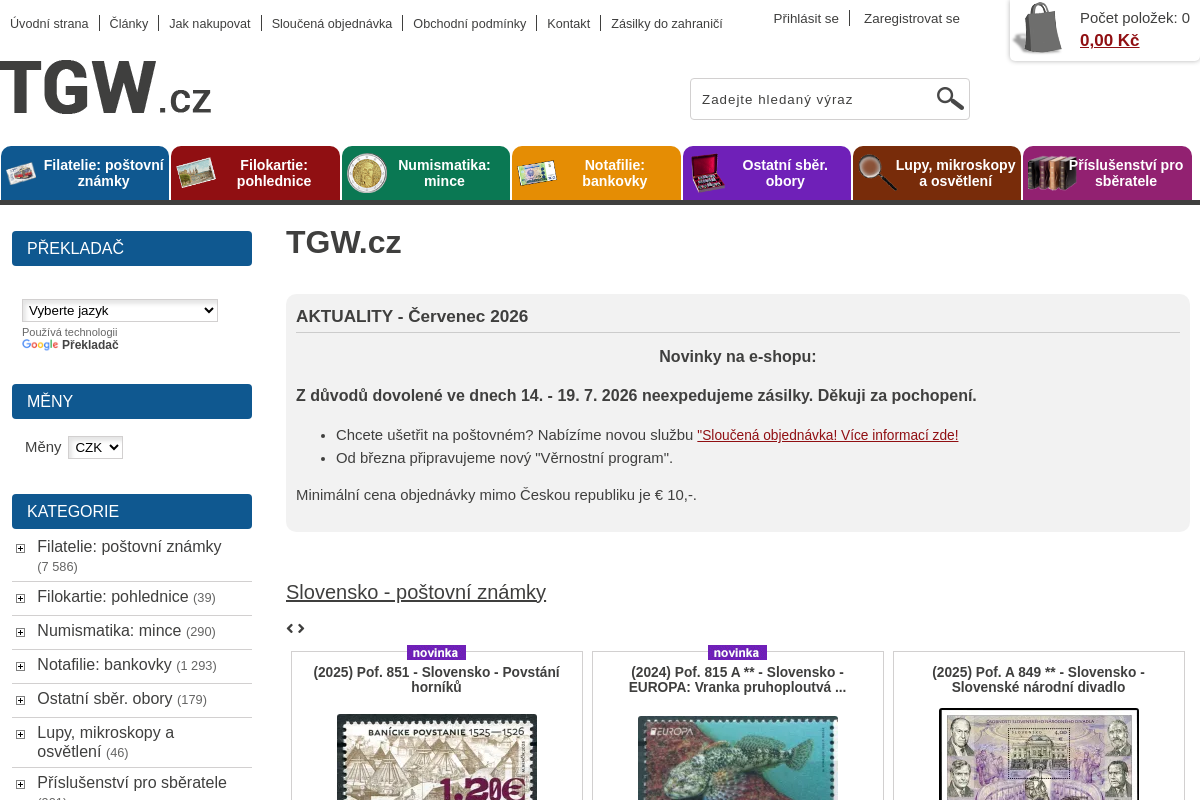Open Sloučená objednávka top menu link
Image resolution: width=1200 pixels, height=800 pixels.
tap(332, 23)
